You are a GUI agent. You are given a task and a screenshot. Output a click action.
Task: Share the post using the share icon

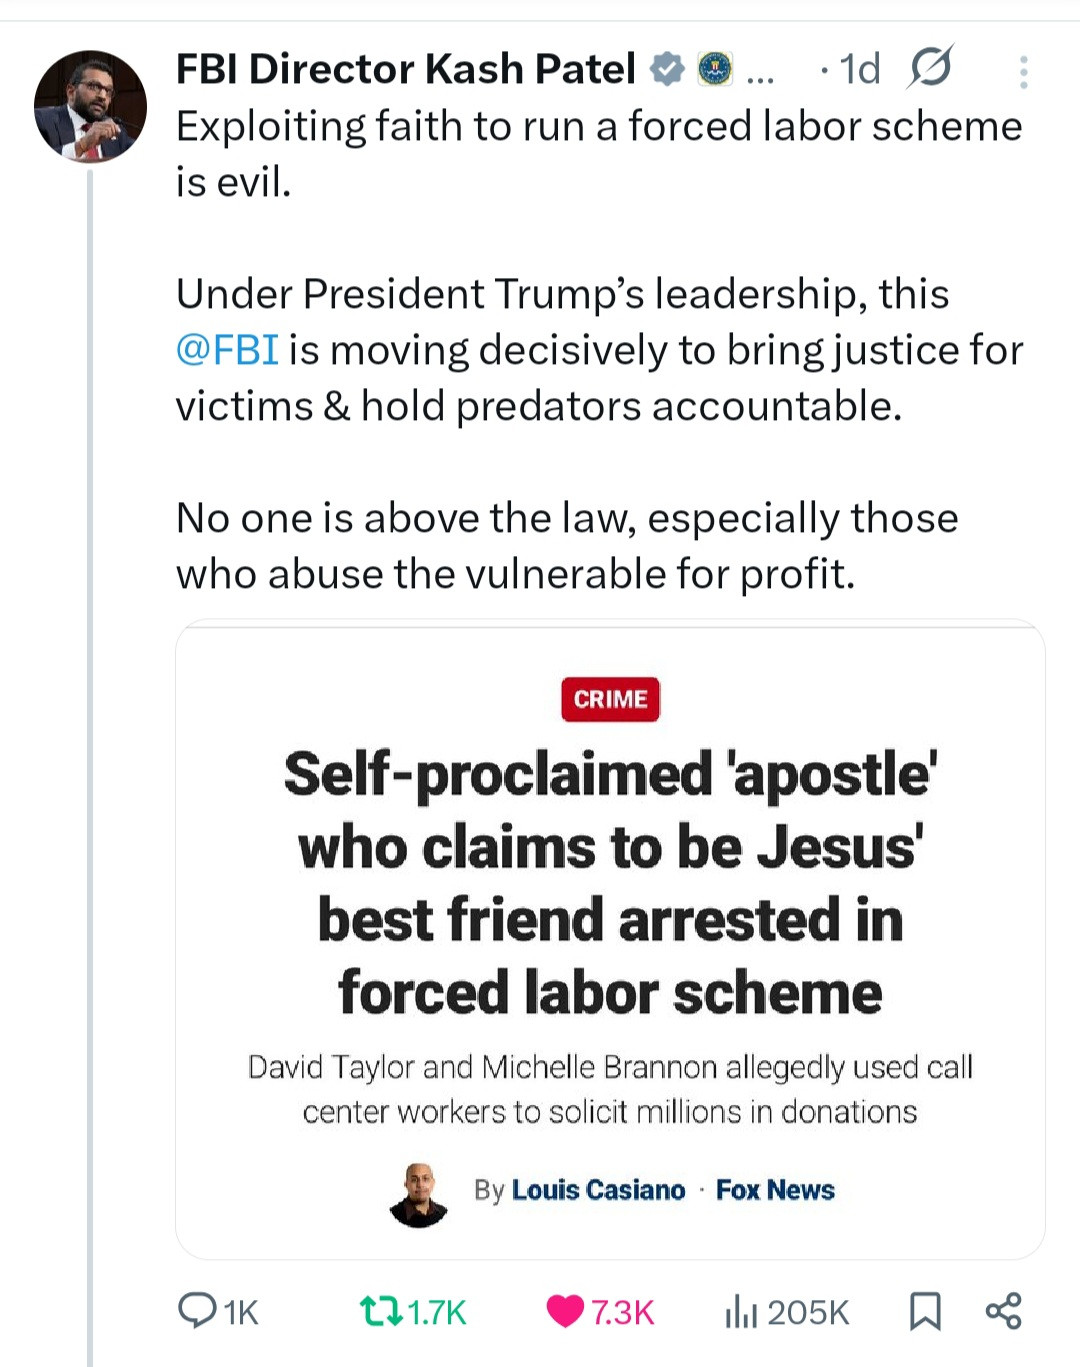pos(1003,1310)
